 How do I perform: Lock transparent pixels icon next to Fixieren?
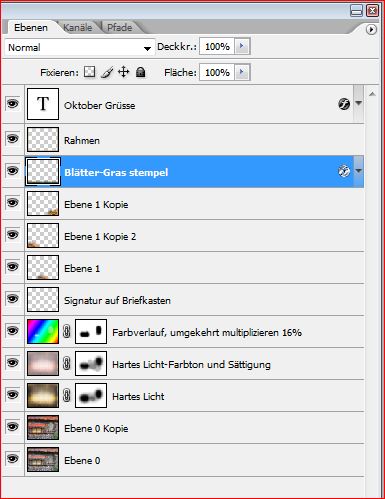pyautogui.click(x=89, y=72)
